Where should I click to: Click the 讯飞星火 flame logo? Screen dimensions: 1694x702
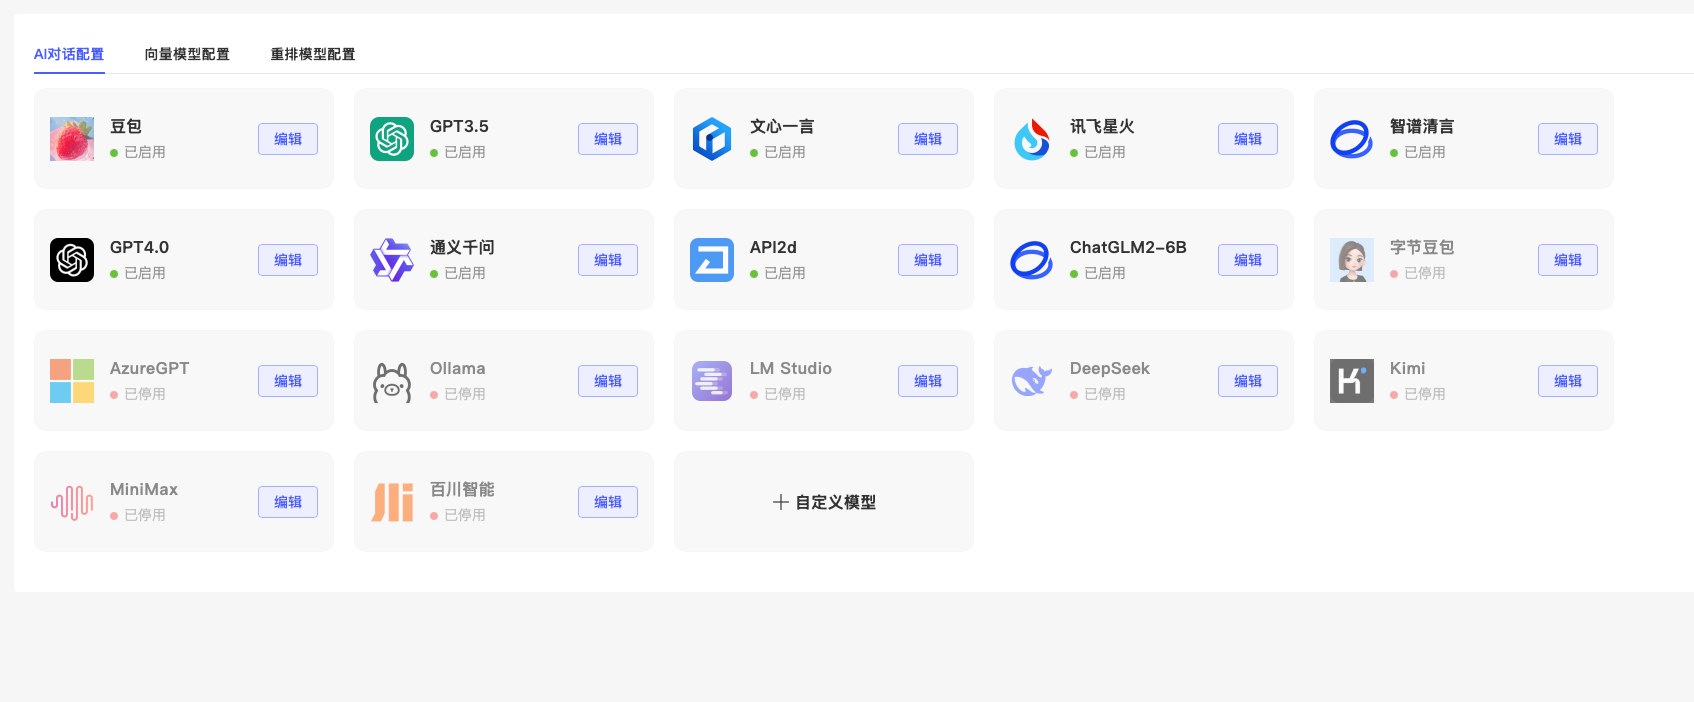[x=1032, y=139]
